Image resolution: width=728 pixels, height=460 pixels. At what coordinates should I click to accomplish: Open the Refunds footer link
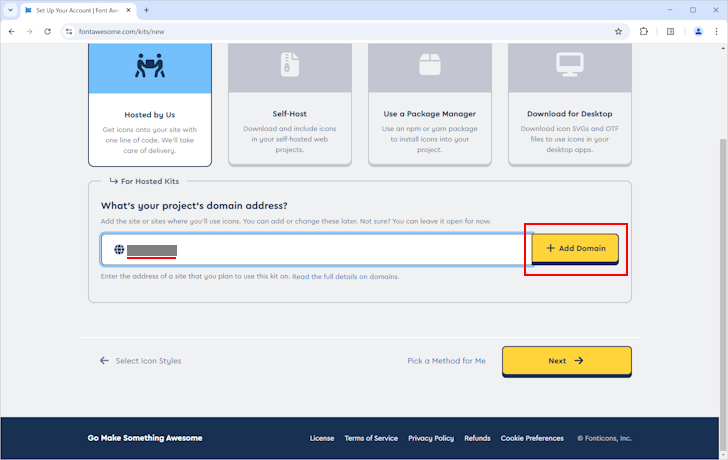click(477, 438)
